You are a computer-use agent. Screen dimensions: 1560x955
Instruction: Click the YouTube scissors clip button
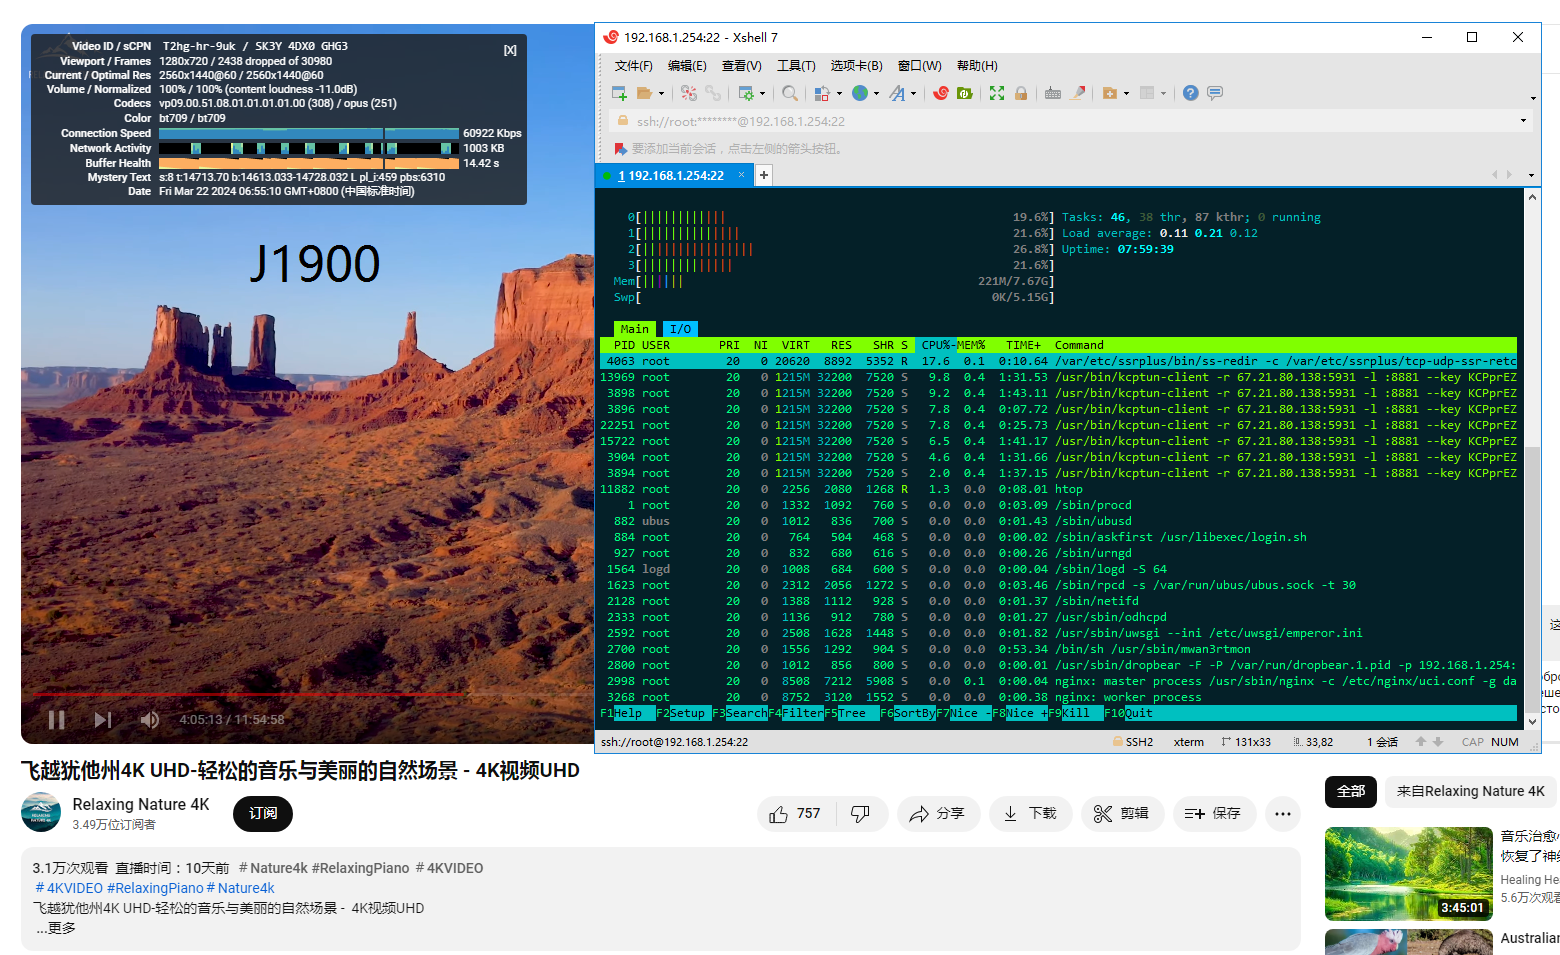coord(1121,814)
